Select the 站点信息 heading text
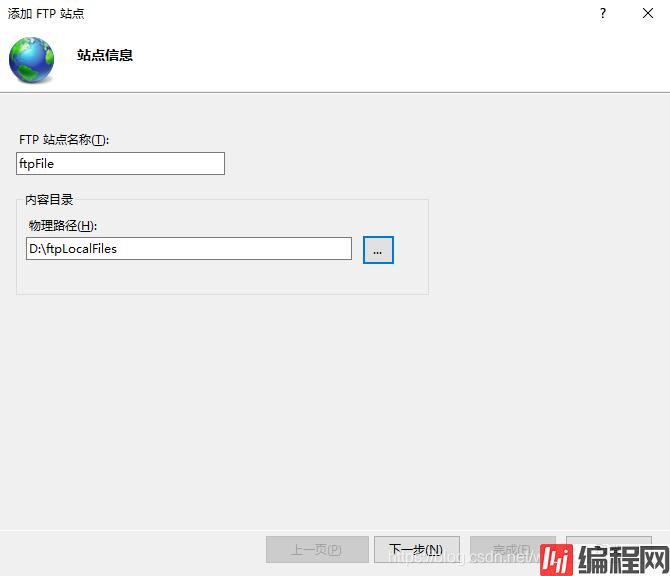This screenshot has height=576, width=670. coord(105,55)
